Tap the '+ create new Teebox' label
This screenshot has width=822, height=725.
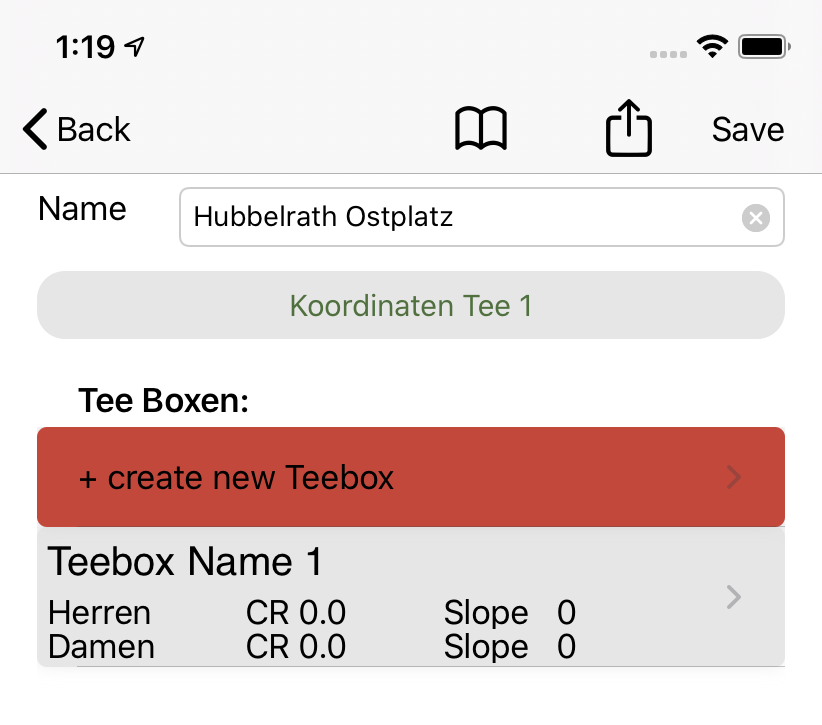click(x=236, y=478)
